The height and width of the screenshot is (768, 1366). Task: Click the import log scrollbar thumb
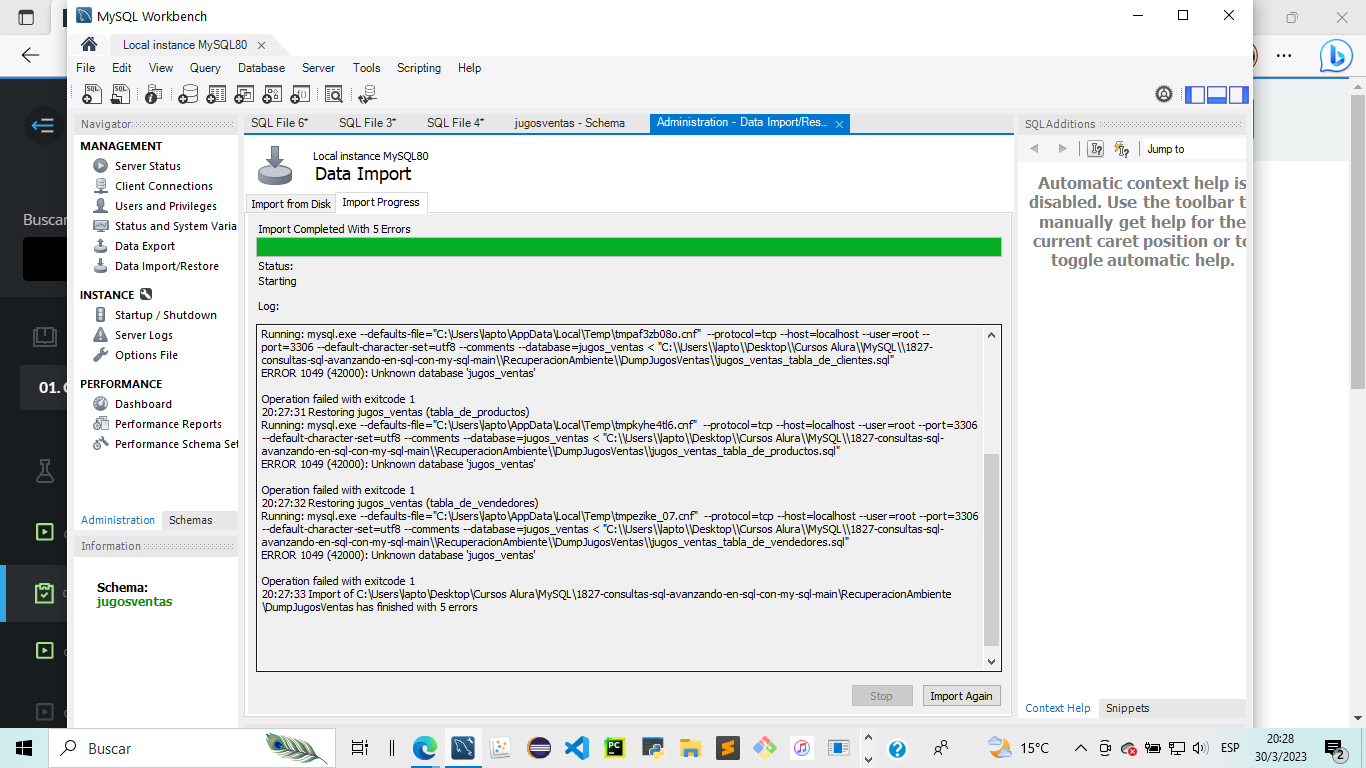[x=992, y=550]
